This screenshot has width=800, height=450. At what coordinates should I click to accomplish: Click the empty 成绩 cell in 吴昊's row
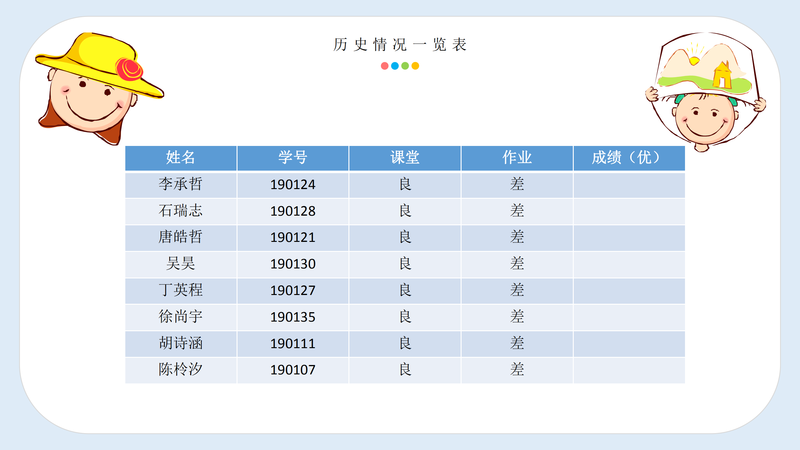pyautogui.click(x=630, y=264)
